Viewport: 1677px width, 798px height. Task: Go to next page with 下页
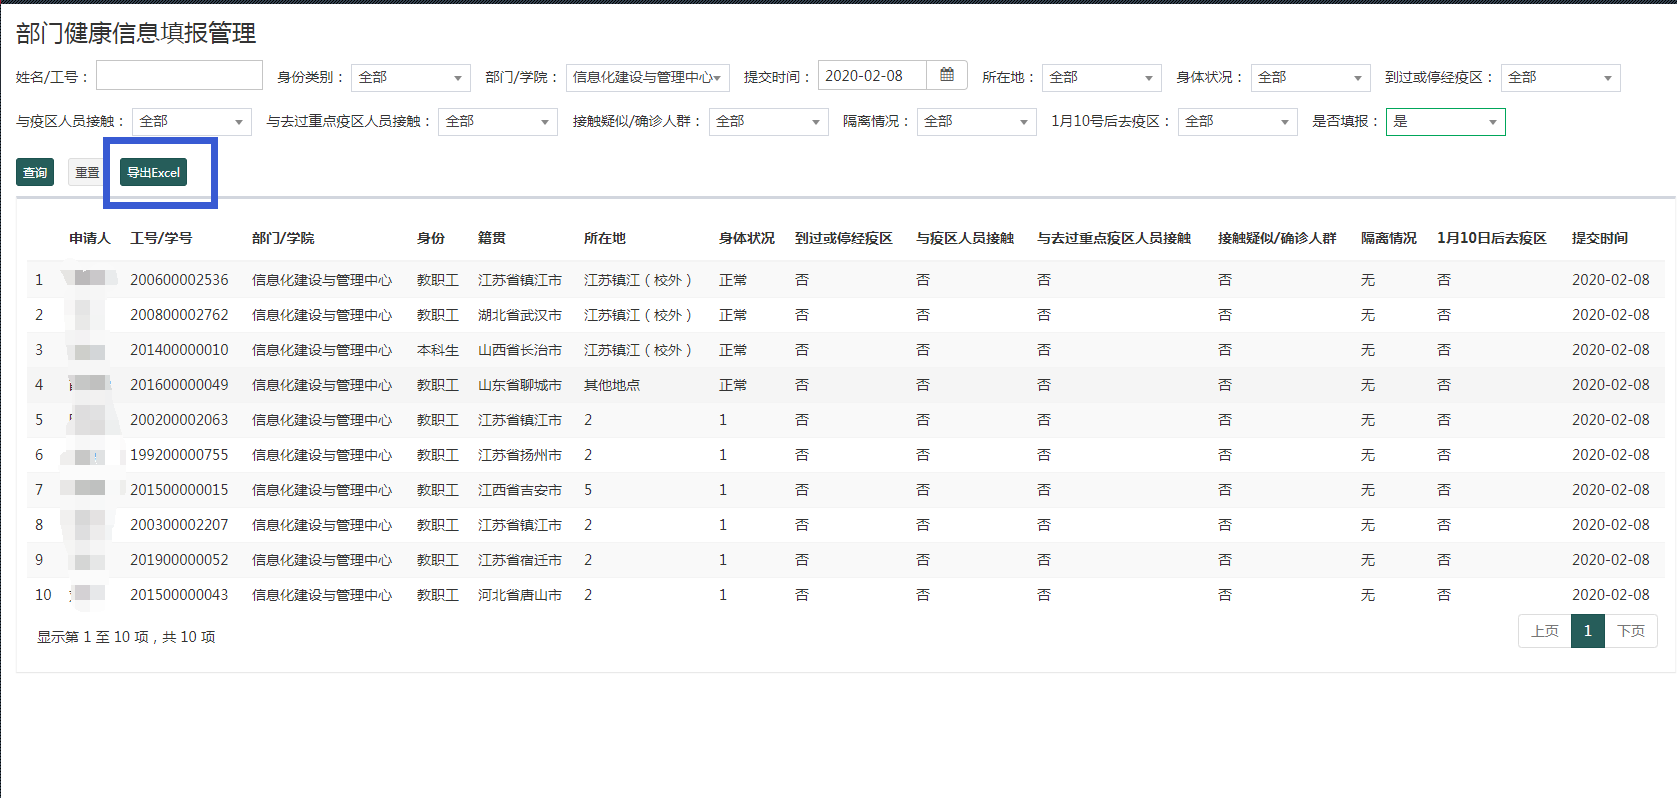point(1631,631)
